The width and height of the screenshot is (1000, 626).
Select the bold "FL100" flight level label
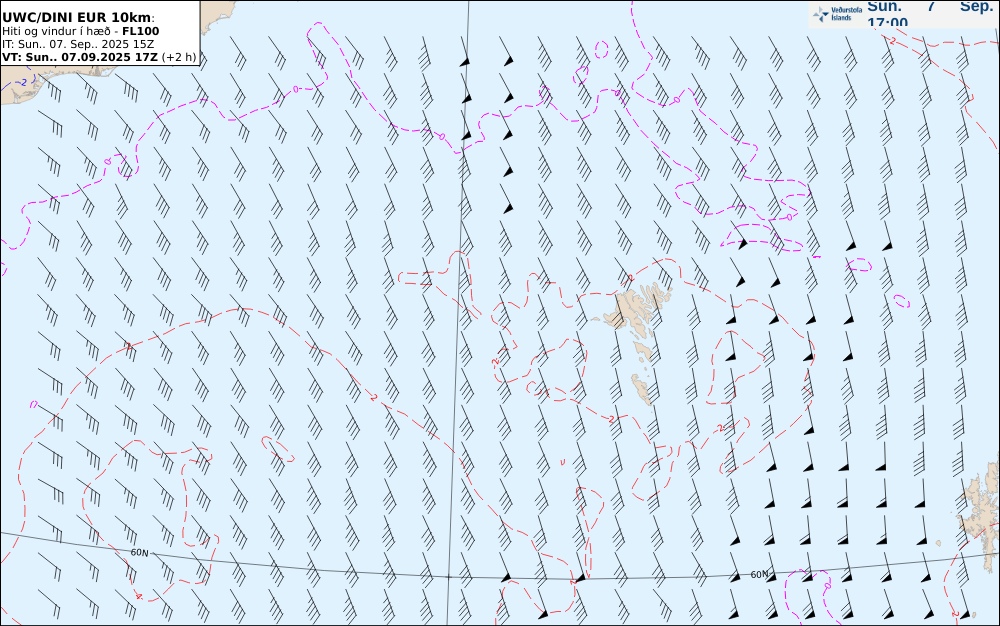[x=141, y=31]
